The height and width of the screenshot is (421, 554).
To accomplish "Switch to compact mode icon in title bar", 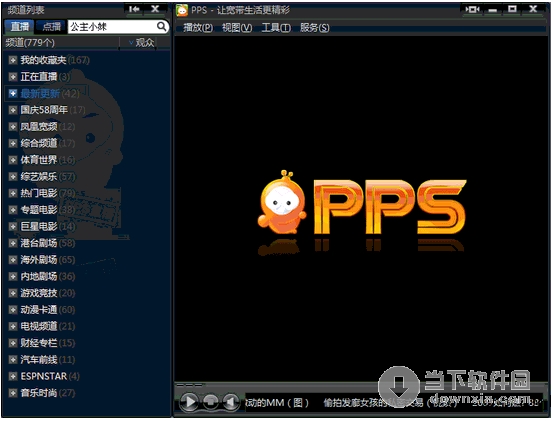I will click(472, 10).
